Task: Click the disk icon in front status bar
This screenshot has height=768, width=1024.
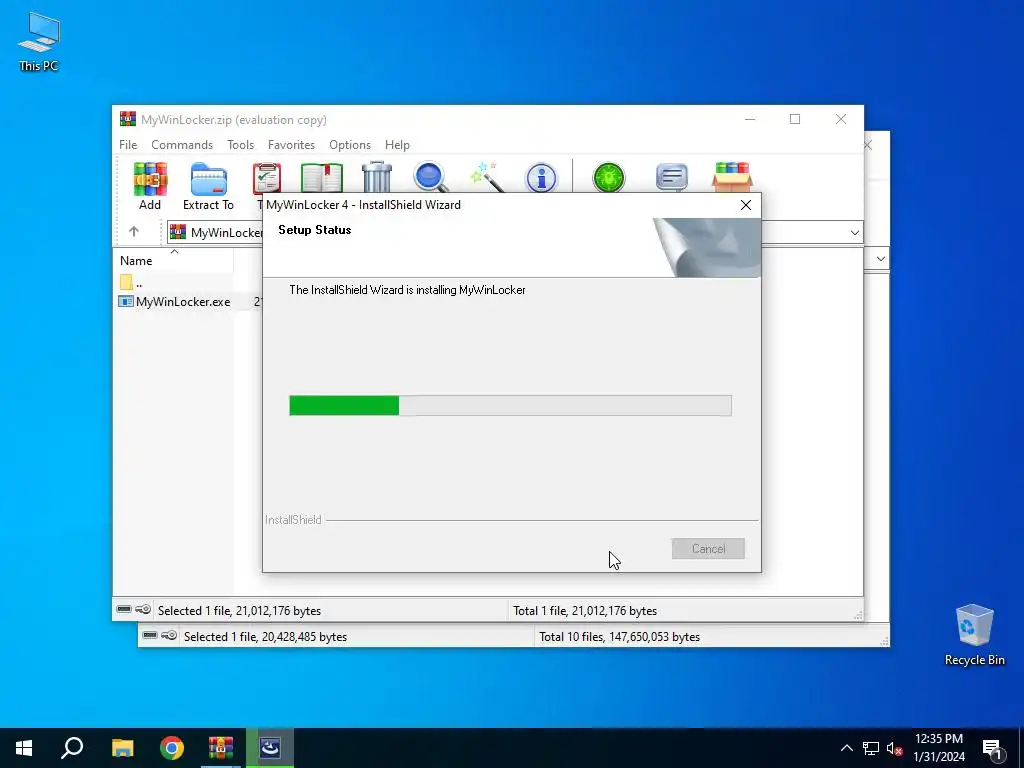Action: [x=124, y=609]
